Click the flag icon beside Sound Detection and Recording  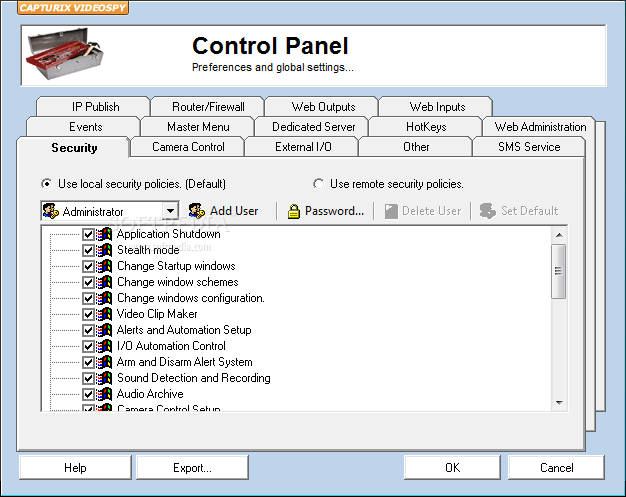click(x=104, y=378)
